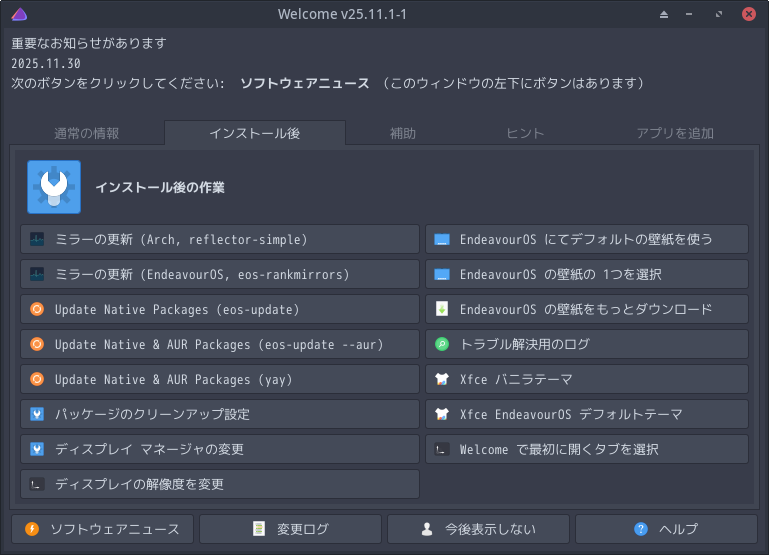Click the desktop icon for 壁紙の 1つを選択
Image resolution: width=769 pixels, height=555 pixels.
pos(442,274)
